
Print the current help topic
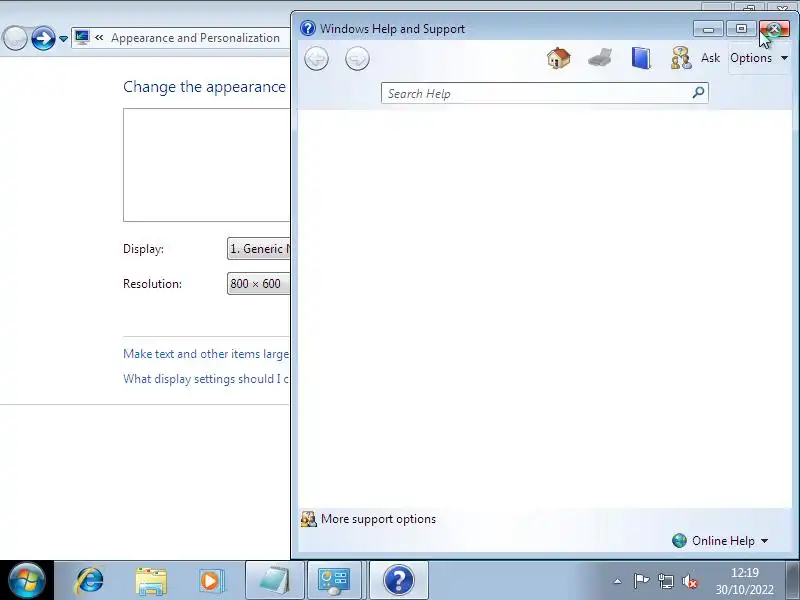click(x=600, y=58)
